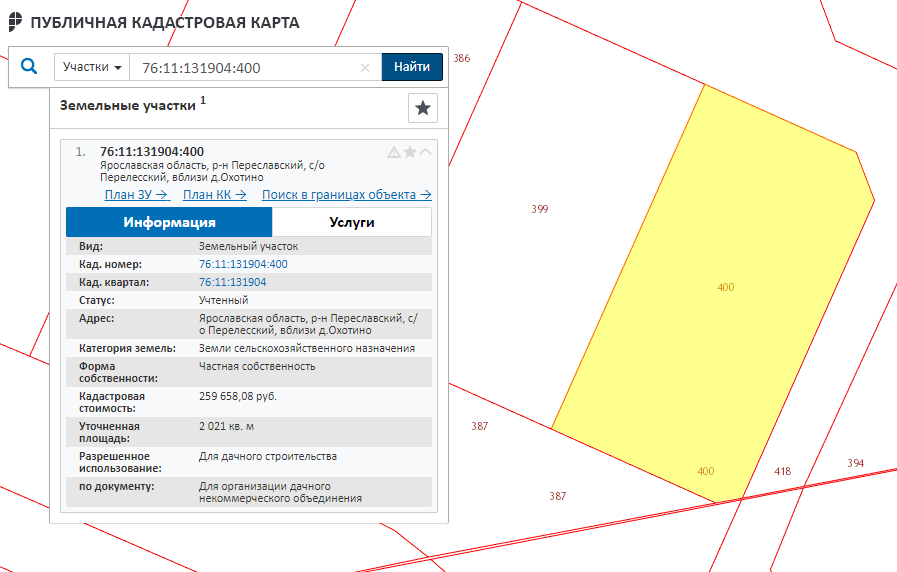Image resolution: width=897 pixels, height=572 pixels.
Task: Open the Участки search type dropdown
Action: point(92,67)
